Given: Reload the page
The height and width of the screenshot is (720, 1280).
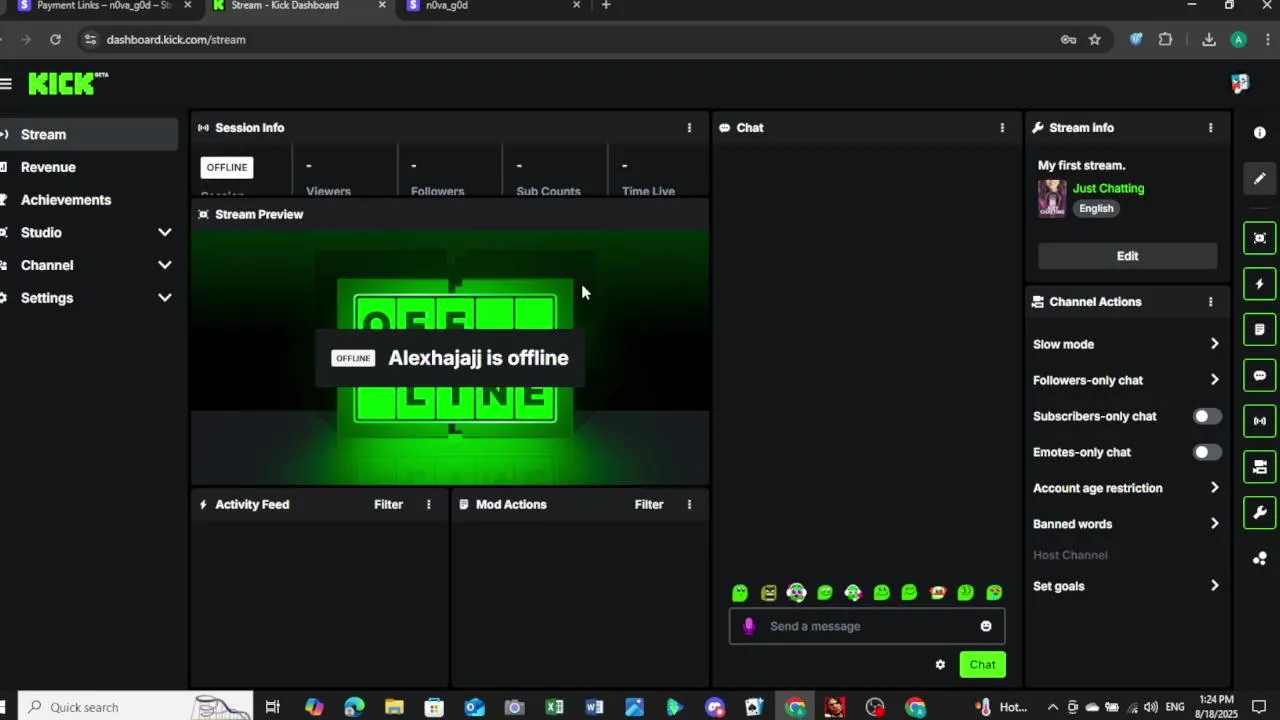Looking at the screenshot, I should 56,40.
